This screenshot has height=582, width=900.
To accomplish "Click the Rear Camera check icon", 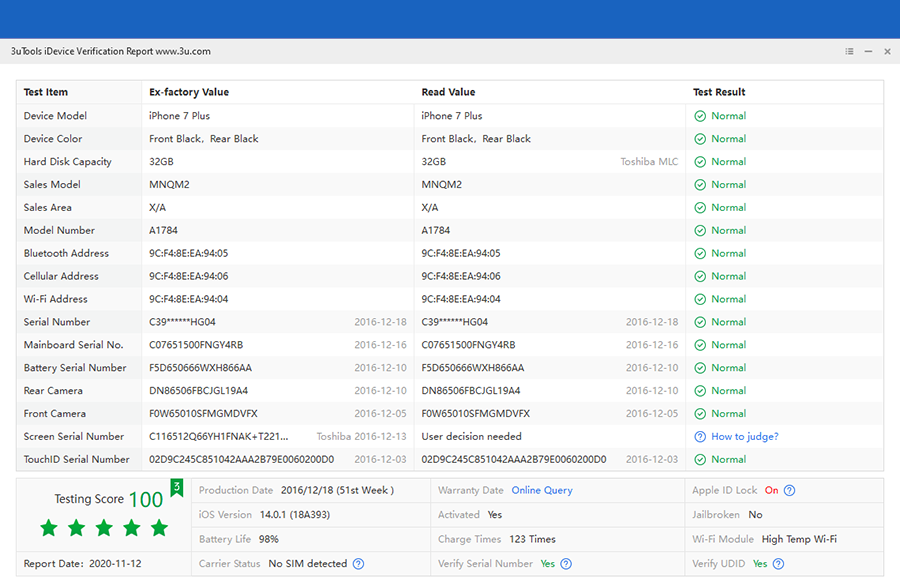I will [x=700, y=391].
